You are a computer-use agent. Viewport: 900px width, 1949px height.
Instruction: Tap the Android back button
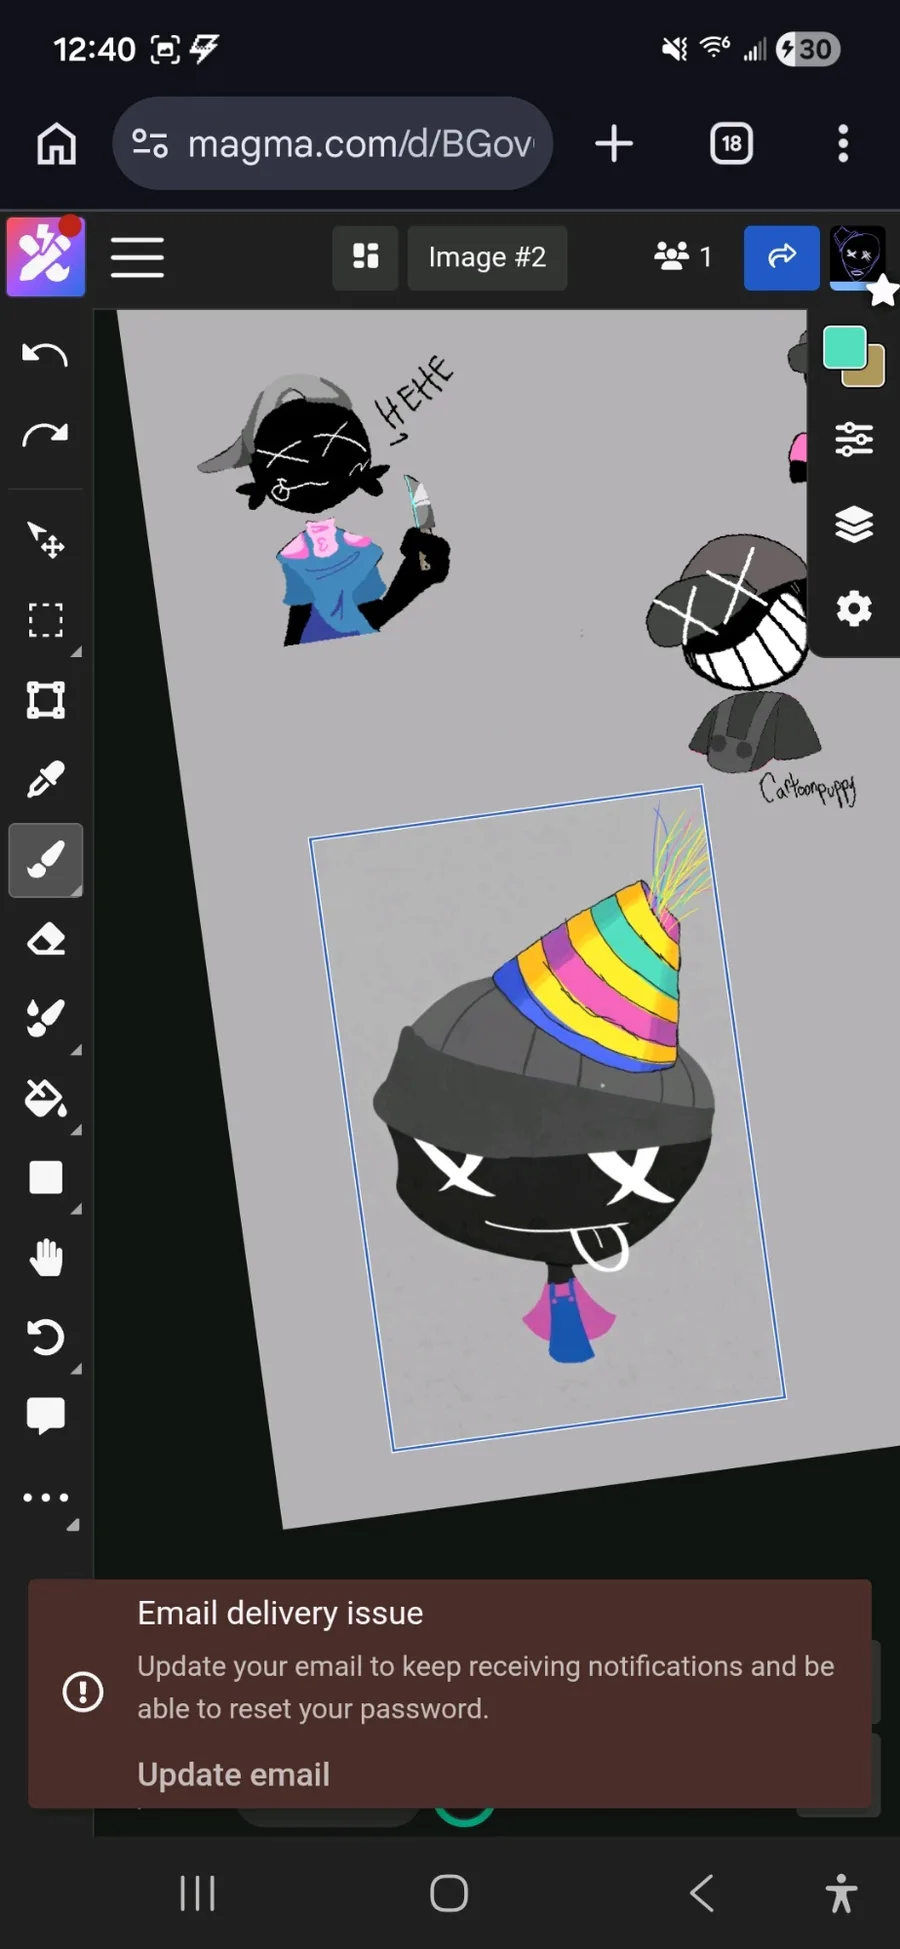(702, 1893)
